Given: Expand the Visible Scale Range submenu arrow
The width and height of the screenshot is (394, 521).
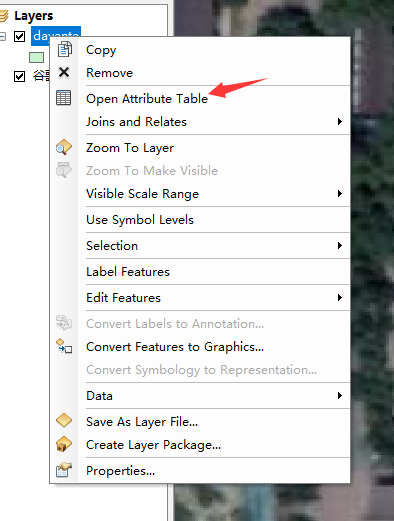Looking at the screenshot, I should [339, 193].
